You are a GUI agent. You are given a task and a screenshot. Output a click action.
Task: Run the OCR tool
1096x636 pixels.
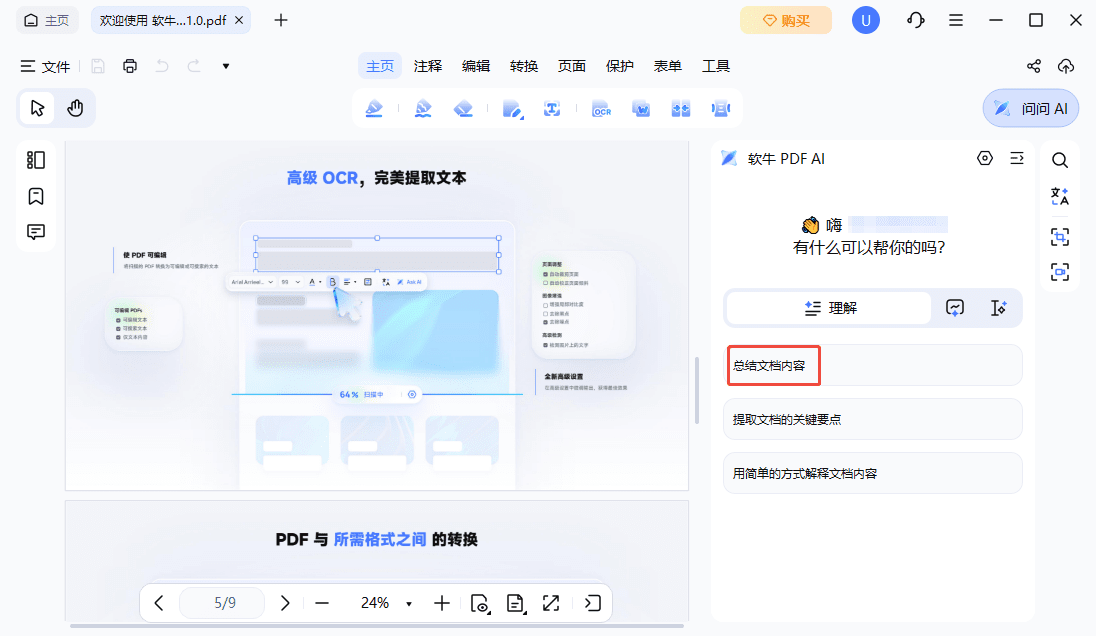(x=601, y=108)
